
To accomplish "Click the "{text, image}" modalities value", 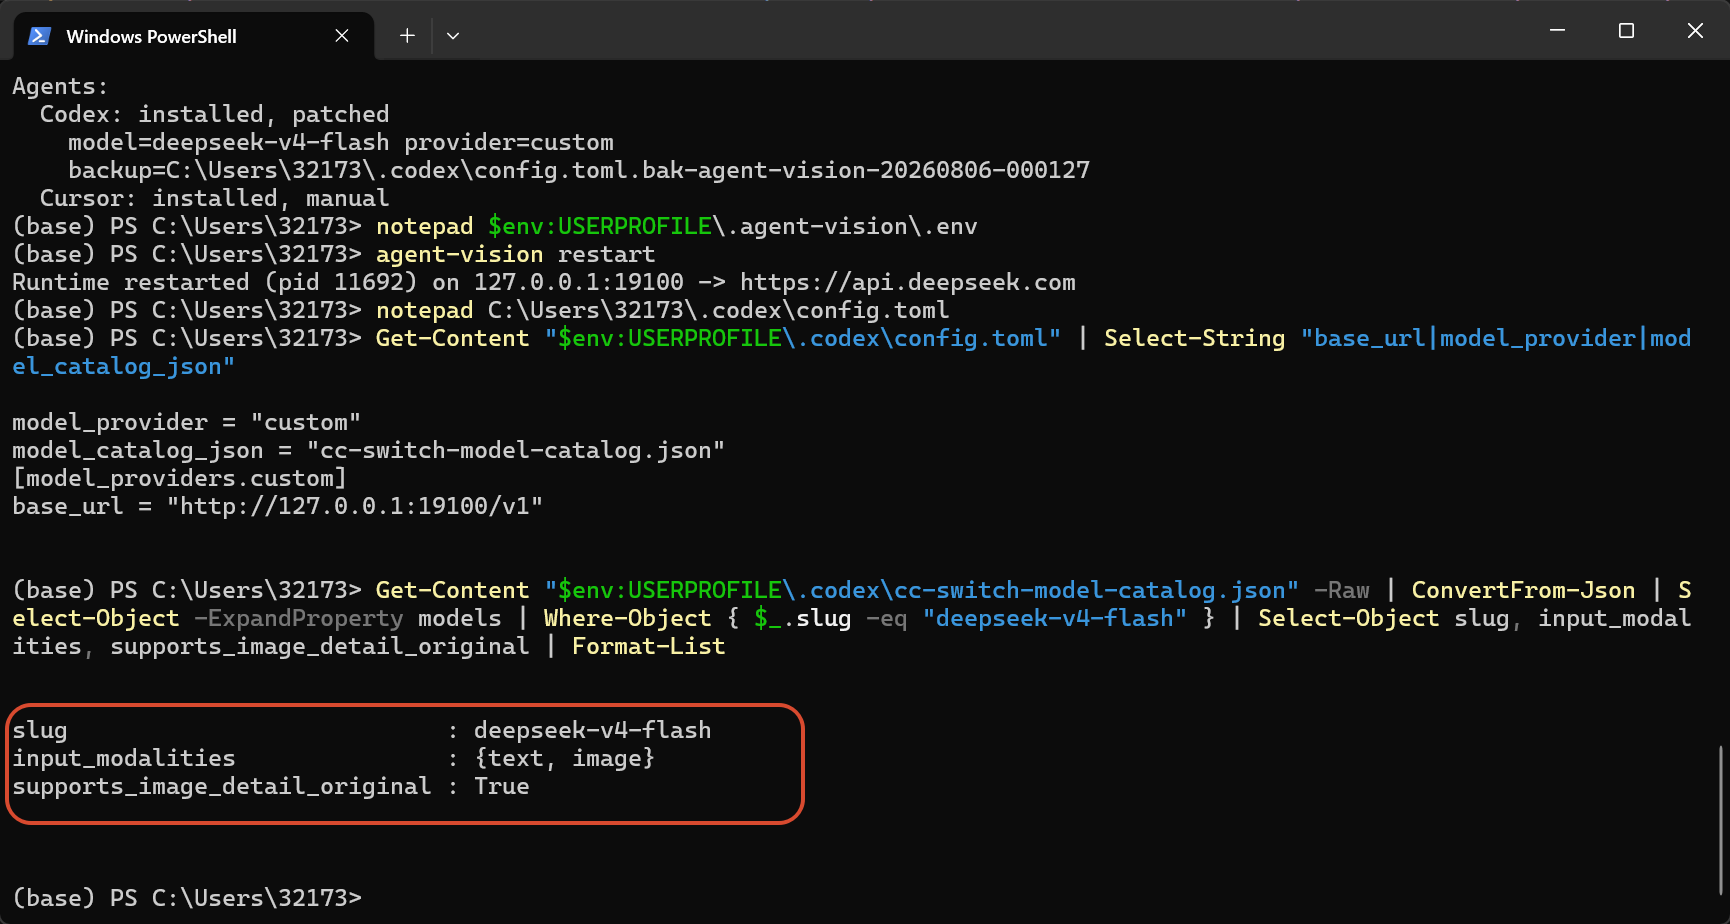I will [564, 758].
